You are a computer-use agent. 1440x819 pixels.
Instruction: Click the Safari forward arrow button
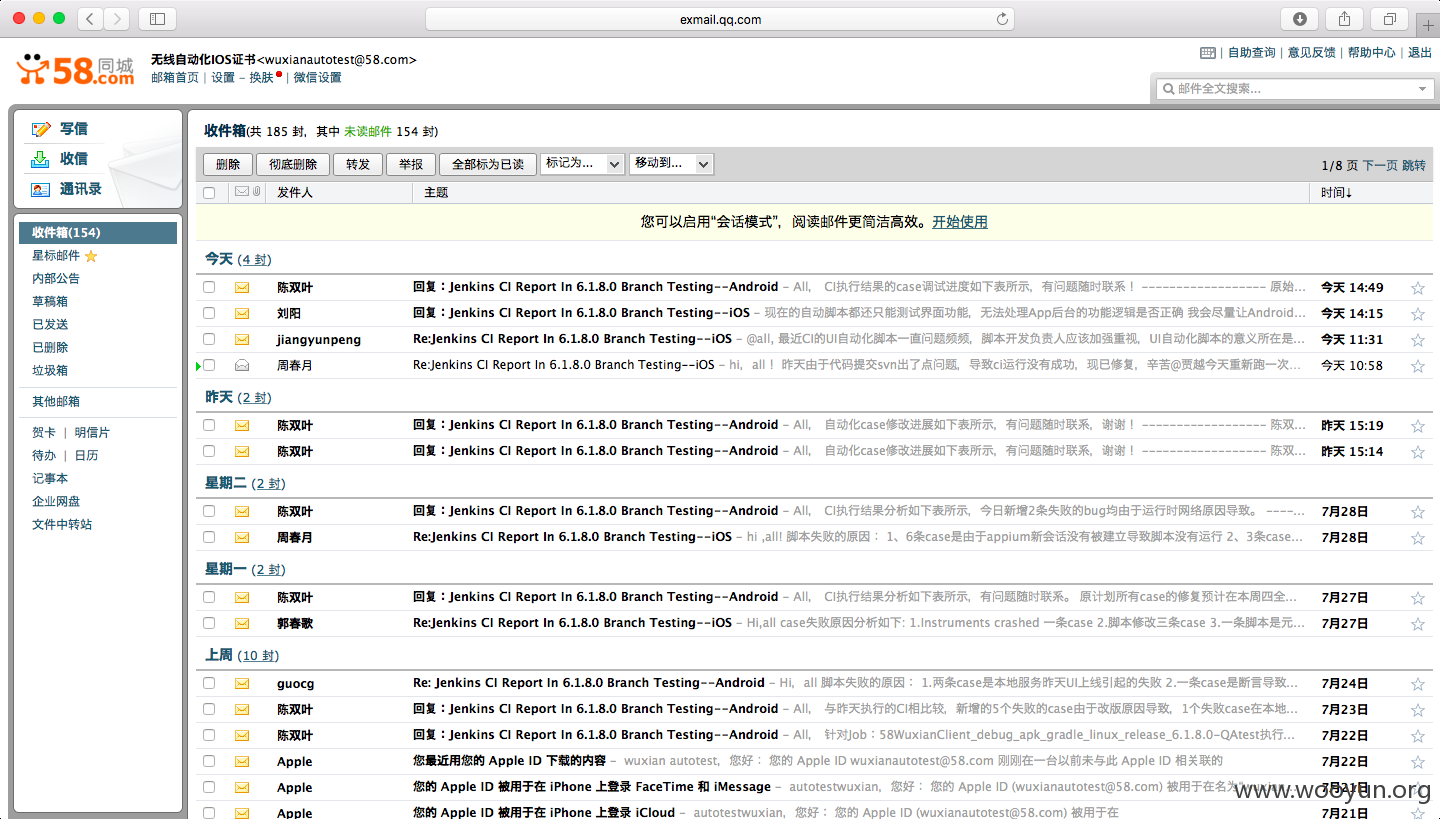coord(117,18)
